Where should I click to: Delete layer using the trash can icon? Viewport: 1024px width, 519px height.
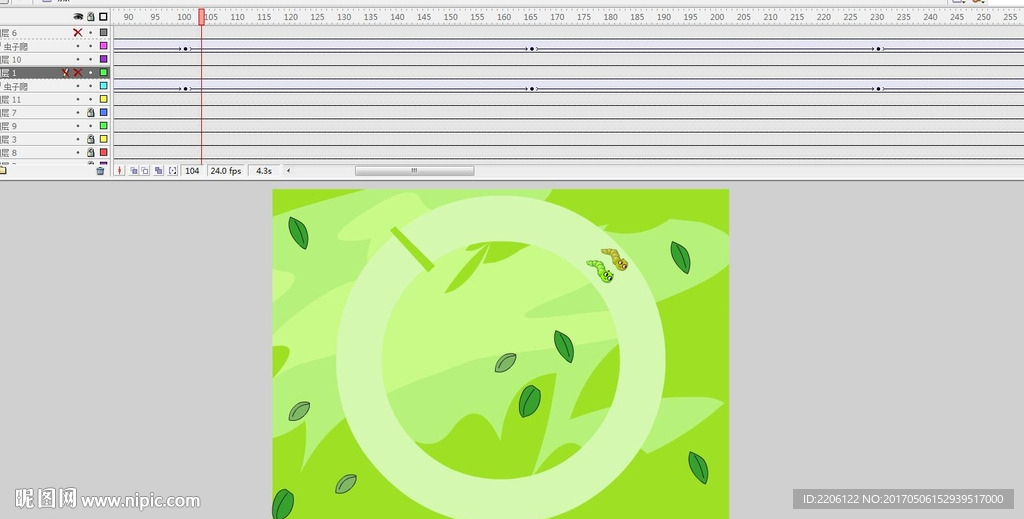(x=100, y=171)
